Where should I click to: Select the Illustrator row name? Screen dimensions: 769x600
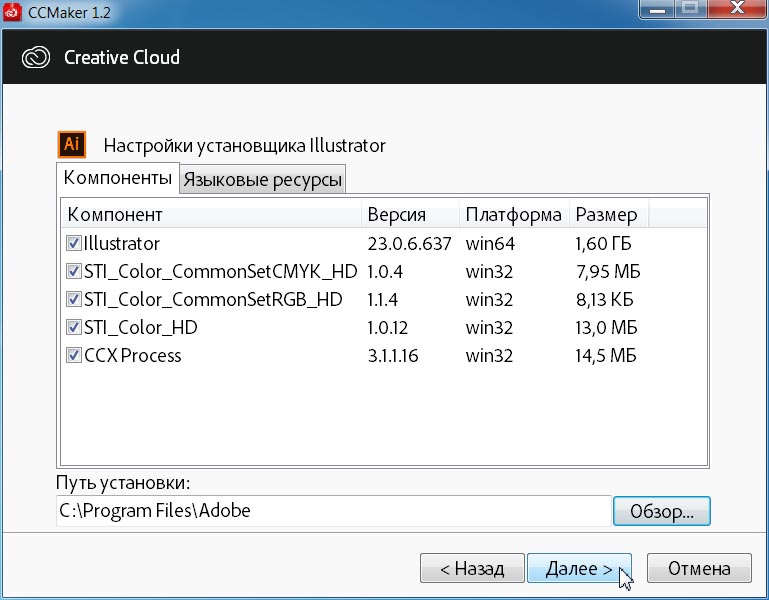pyautogui.click(x=122, y=243)
